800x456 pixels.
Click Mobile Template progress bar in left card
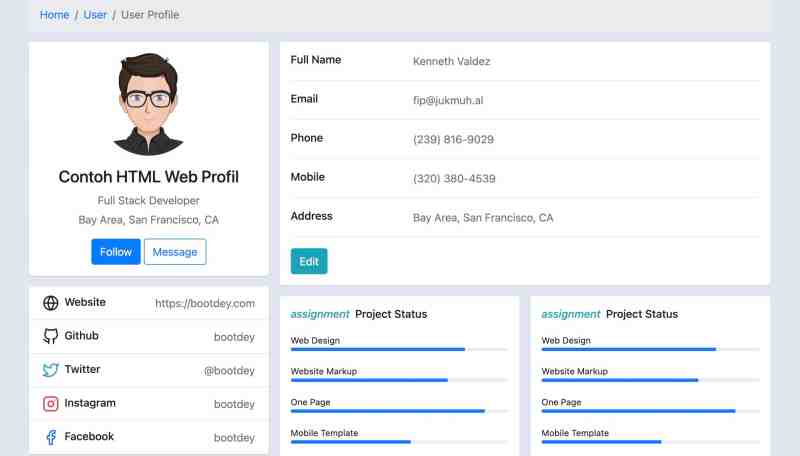[399, 442]
